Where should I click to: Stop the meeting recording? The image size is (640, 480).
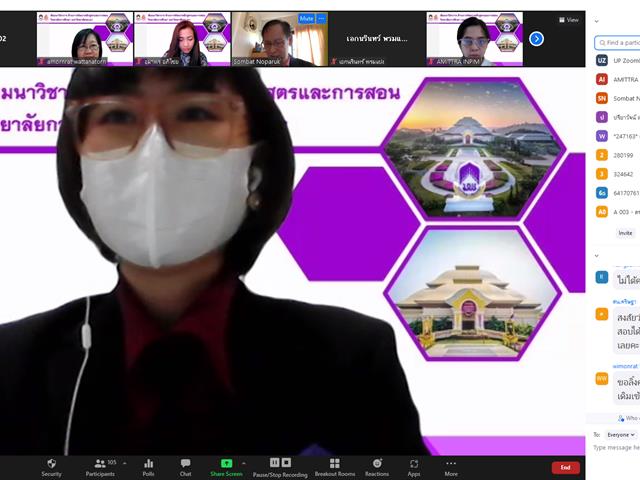[287, 462]
